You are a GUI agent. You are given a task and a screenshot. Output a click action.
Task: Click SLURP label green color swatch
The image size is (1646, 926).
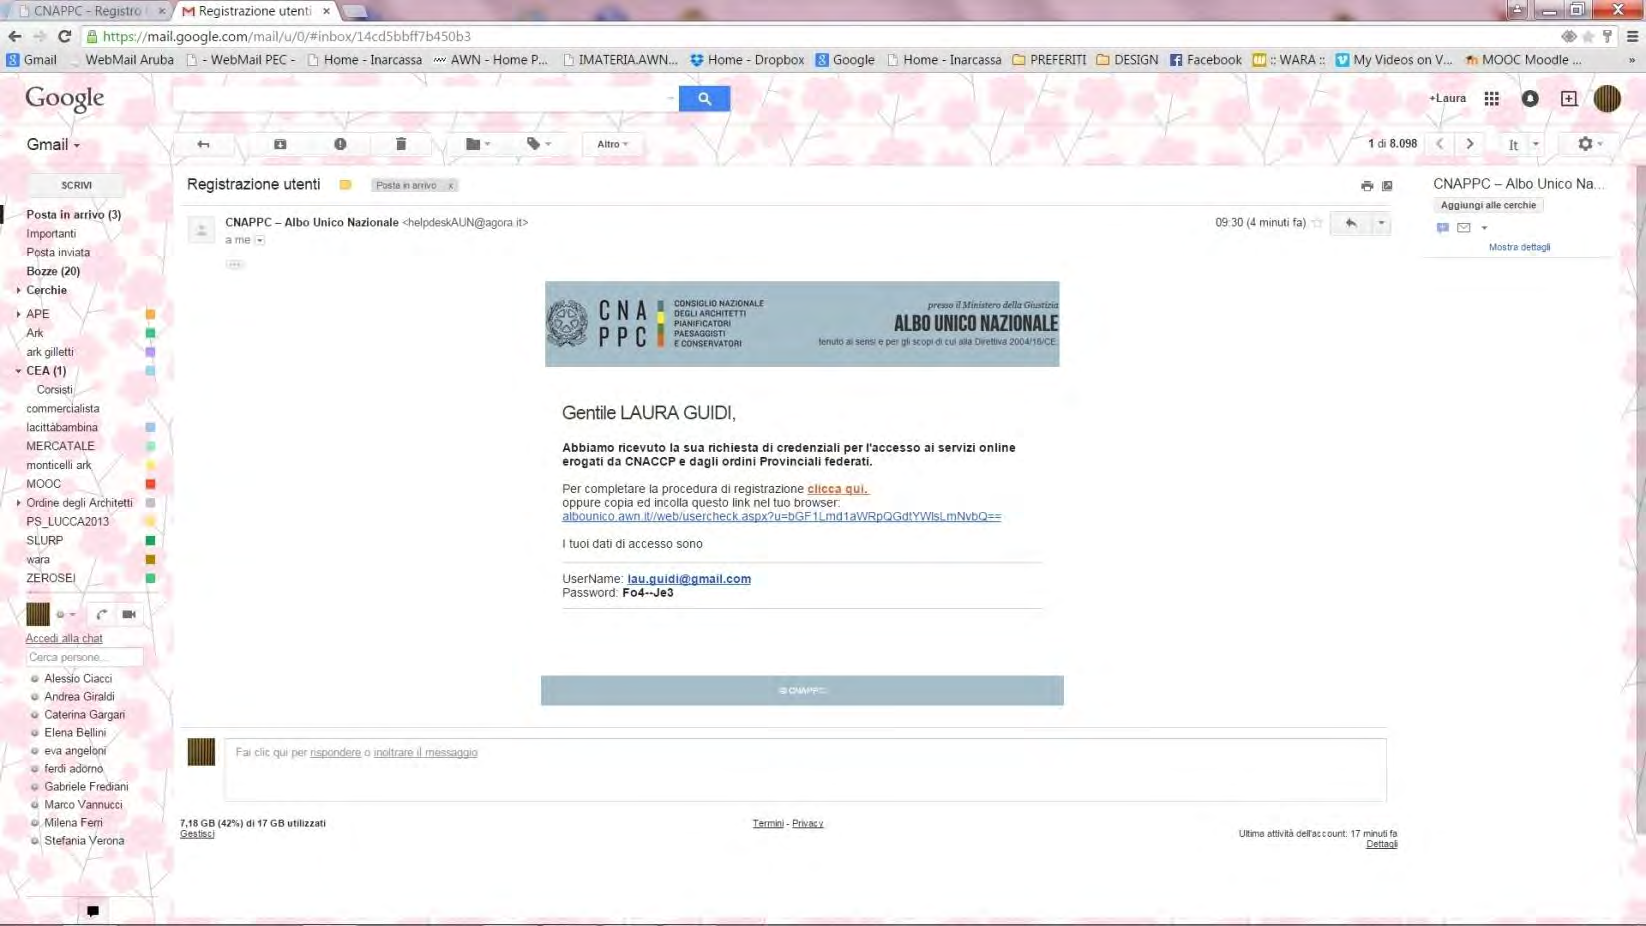pyautogui.click(x=150, y=541)
